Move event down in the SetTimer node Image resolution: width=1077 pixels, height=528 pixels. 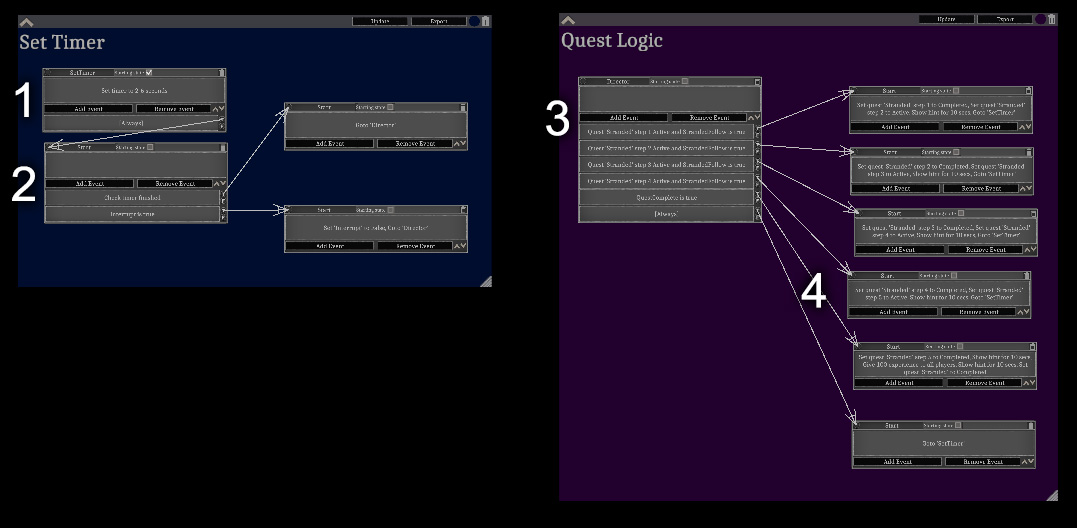(221, 109)
